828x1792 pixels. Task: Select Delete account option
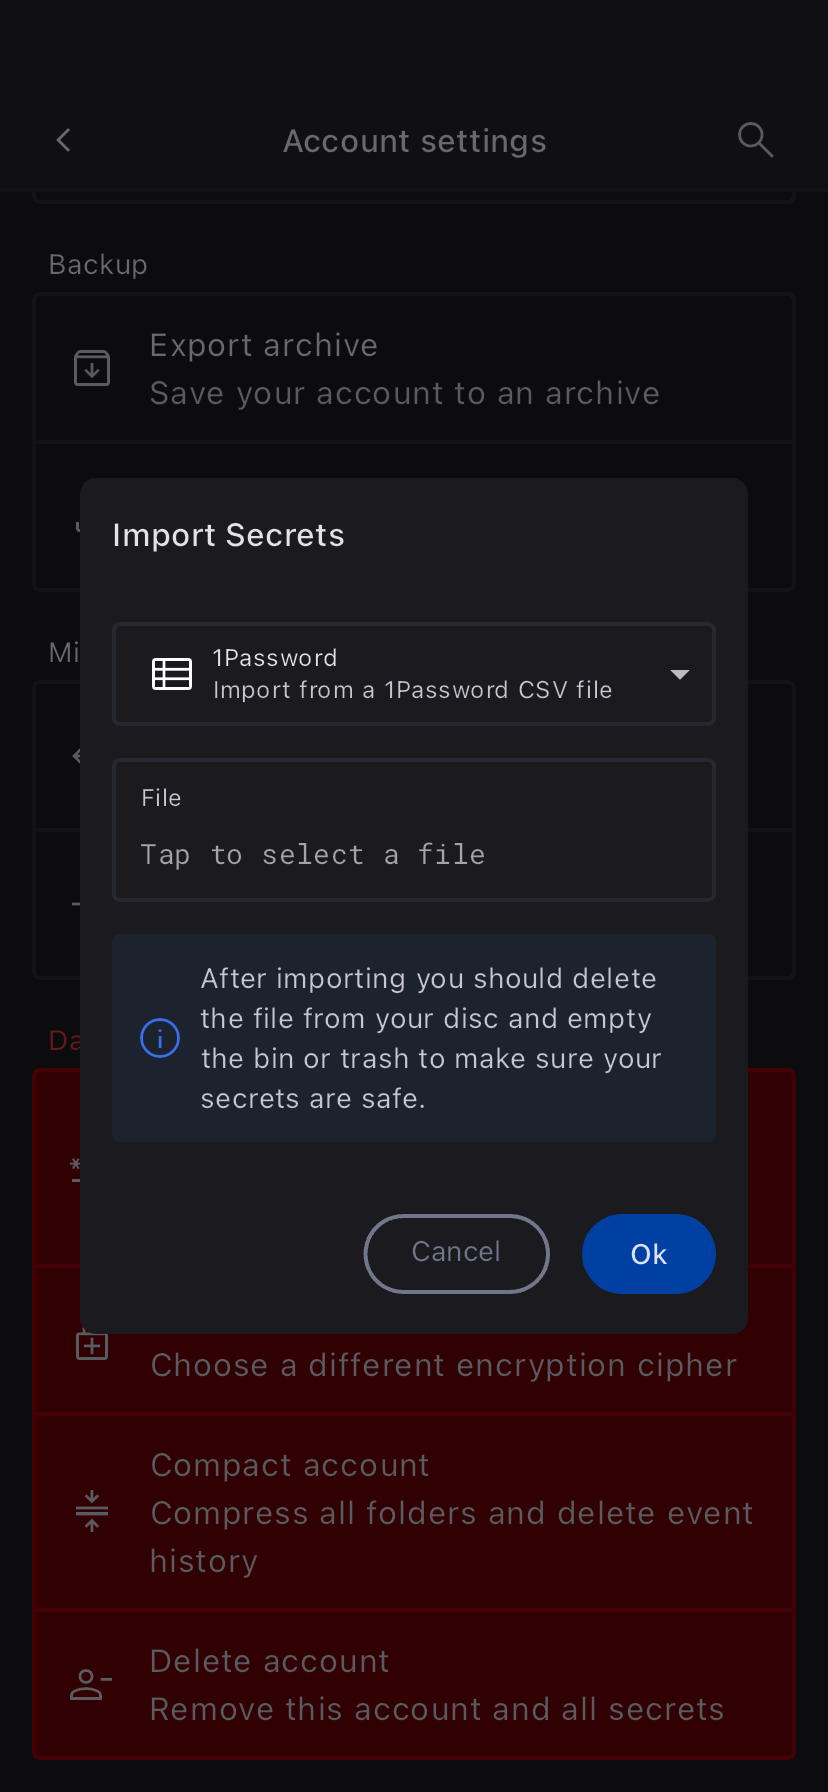436,1685
